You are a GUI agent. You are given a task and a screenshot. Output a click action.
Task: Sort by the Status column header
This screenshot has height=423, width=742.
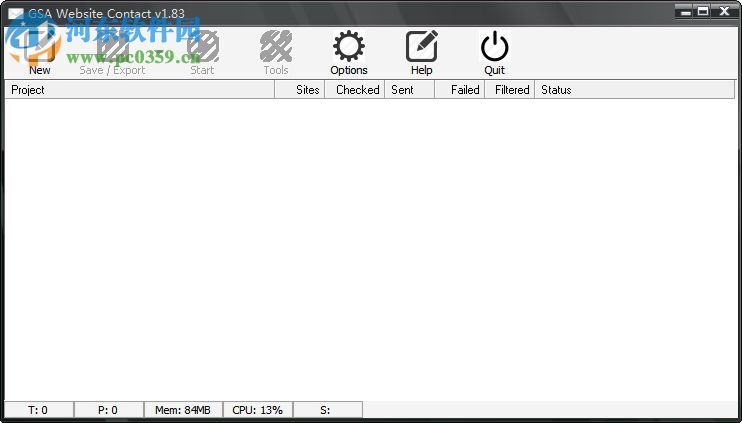(635, 89)
